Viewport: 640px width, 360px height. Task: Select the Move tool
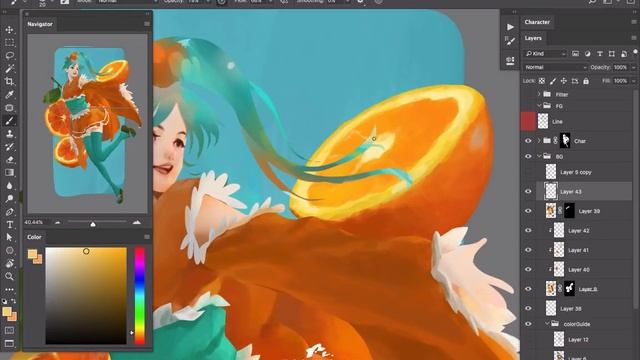pyautogui.click(x=9, y=30)
